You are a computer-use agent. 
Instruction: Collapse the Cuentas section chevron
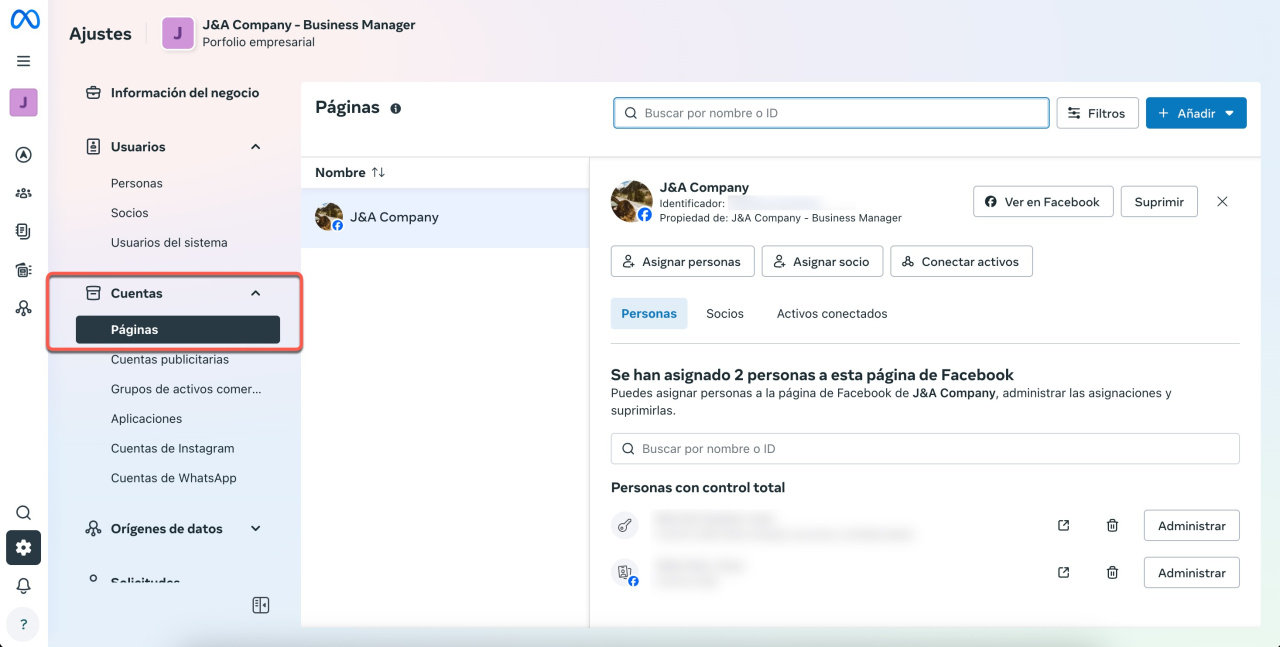pyautogui.click(x=255, y=293)
